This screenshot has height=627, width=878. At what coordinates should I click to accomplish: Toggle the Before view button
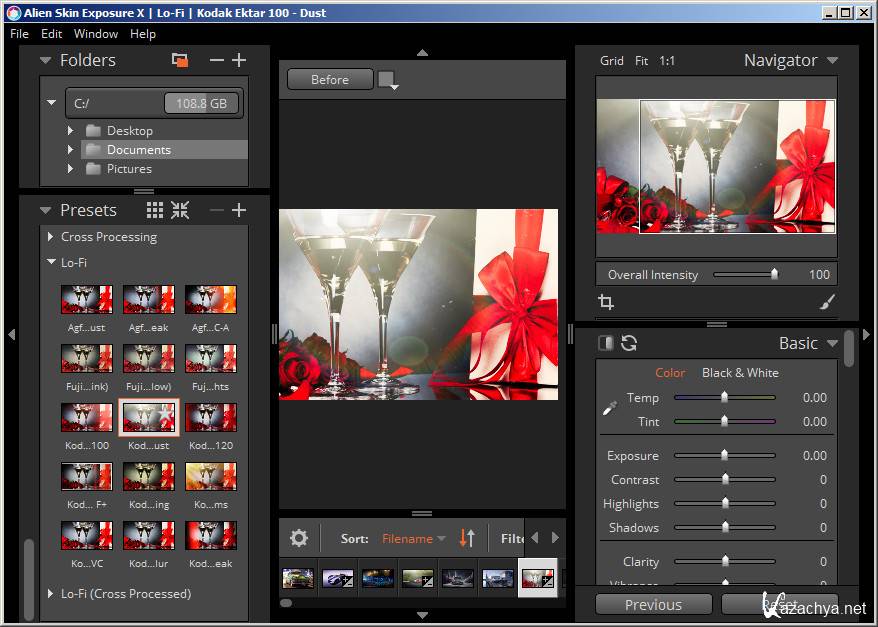click(x=330, y=79)
